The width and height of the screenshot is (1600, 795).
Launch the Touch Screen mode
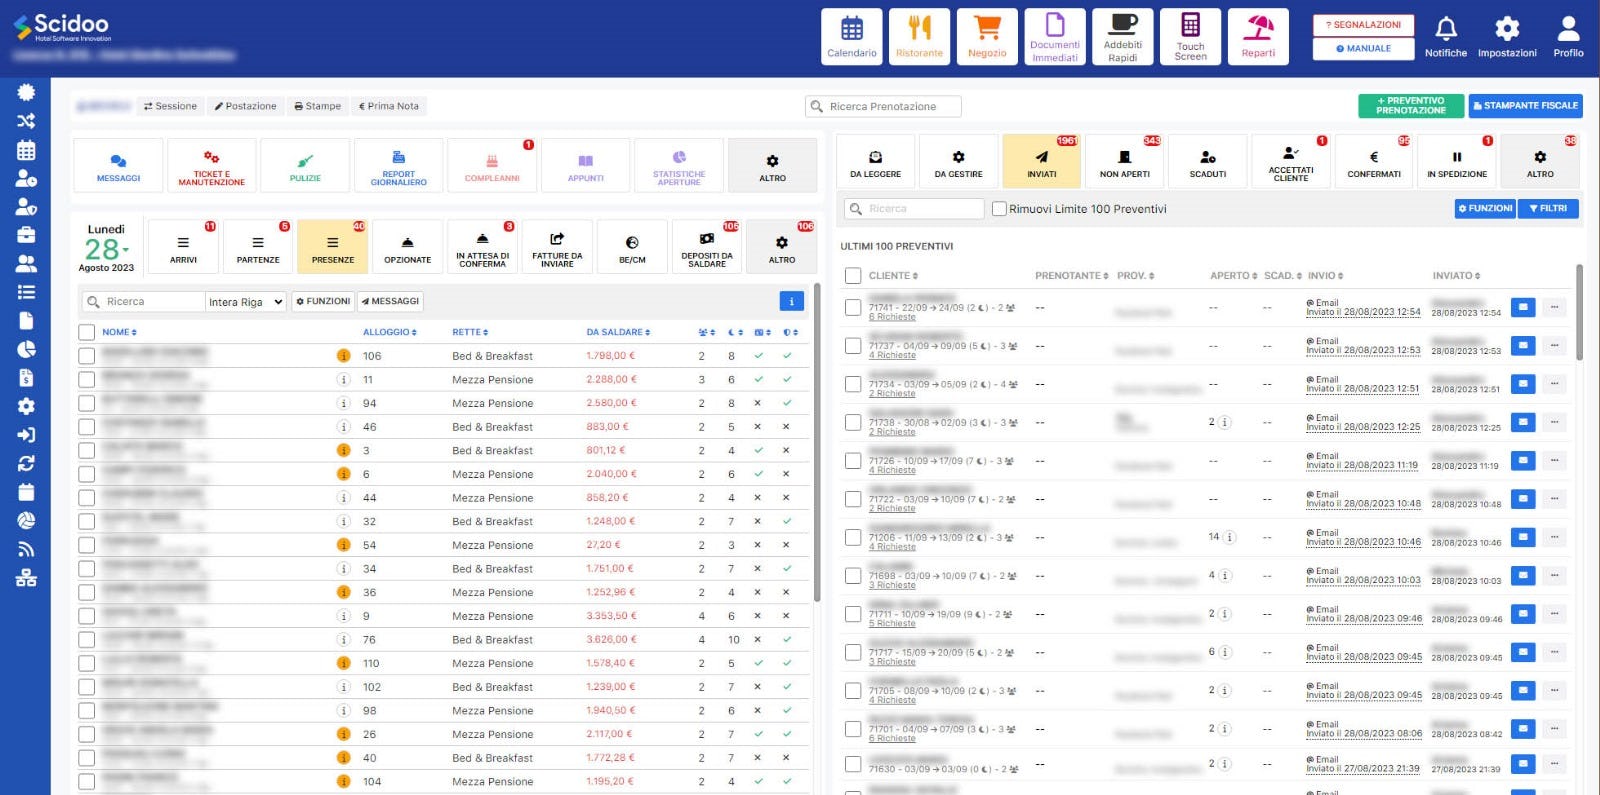click(1190, 37)
